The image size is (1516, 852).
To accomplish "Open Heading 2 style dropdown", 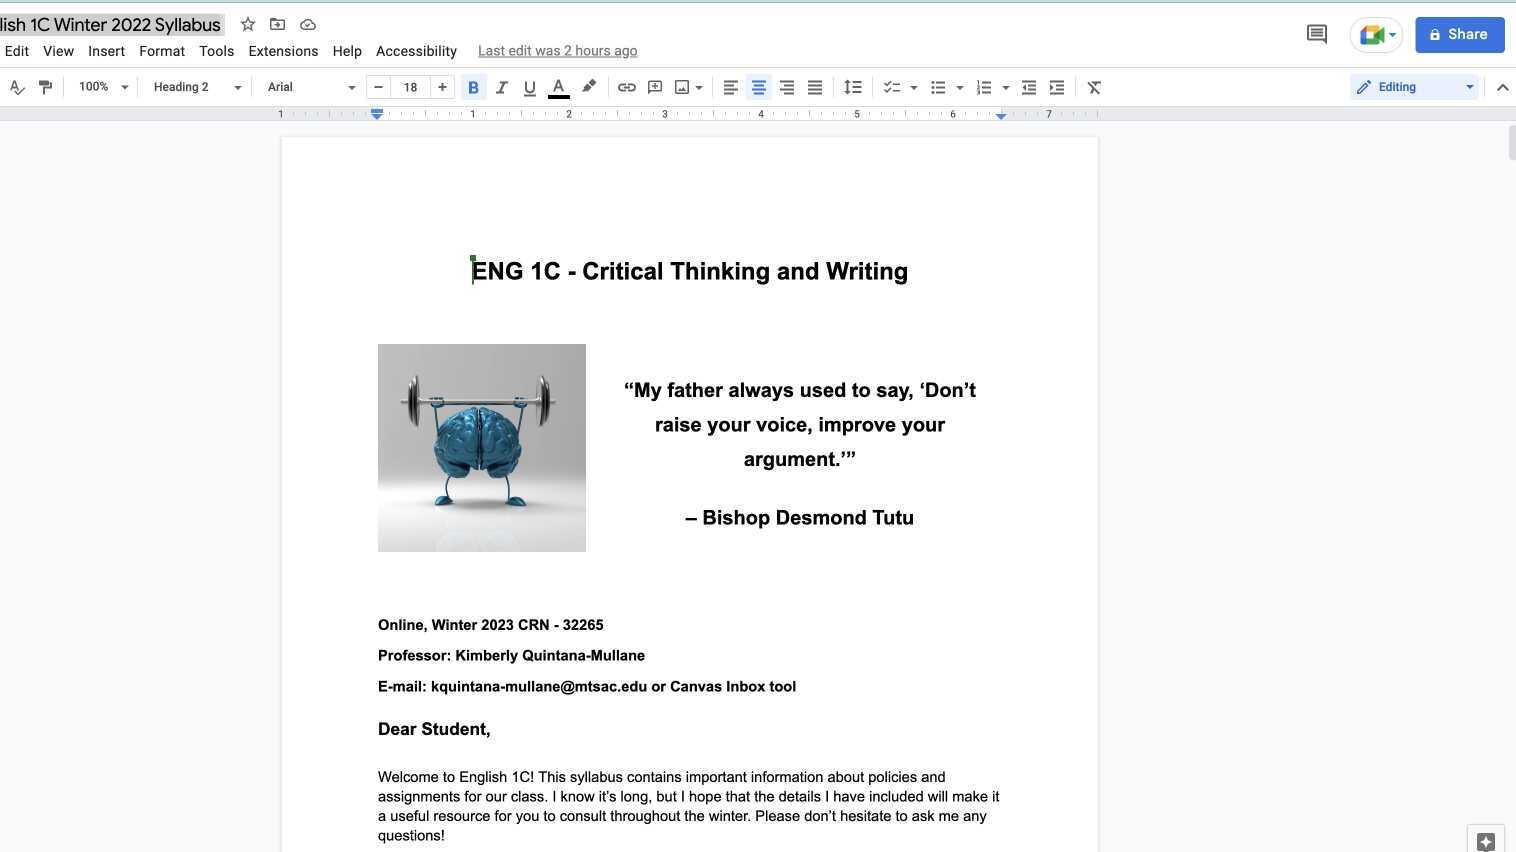I will pyautogui.click(x=197, y=87).
